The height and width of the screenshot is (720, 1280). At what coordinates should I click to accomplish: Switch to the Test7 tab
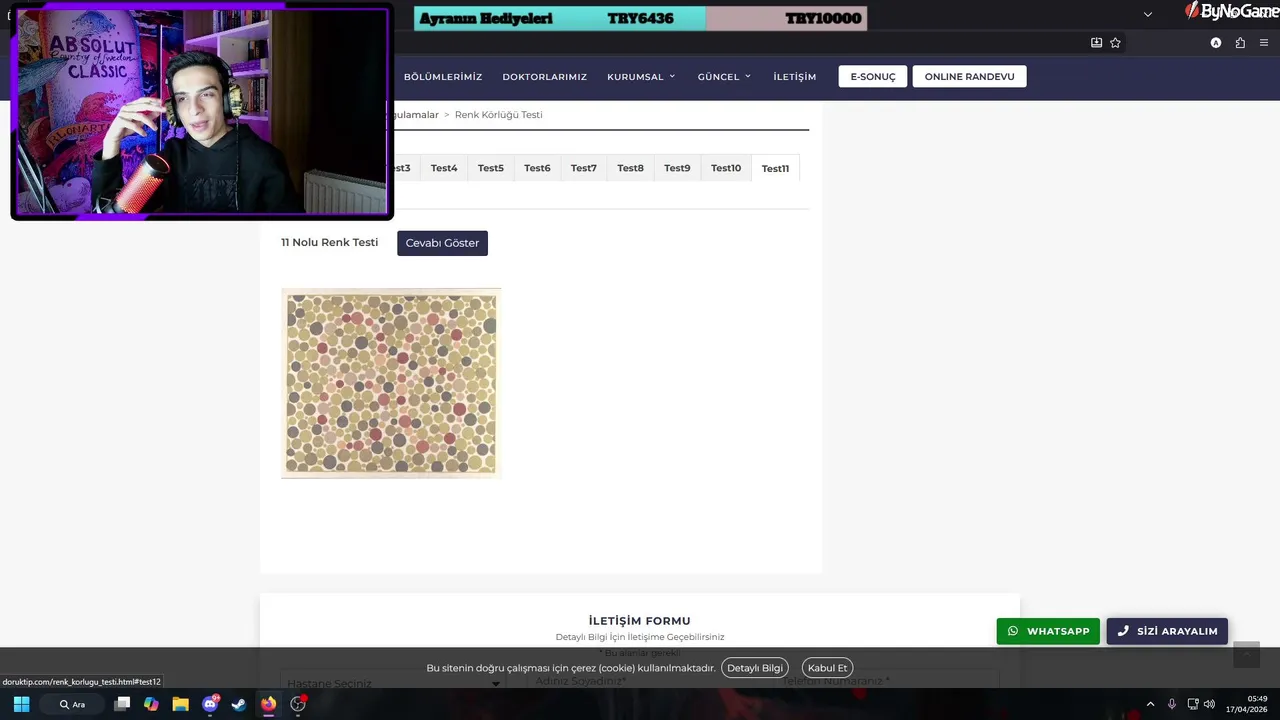tap(584, 168)
